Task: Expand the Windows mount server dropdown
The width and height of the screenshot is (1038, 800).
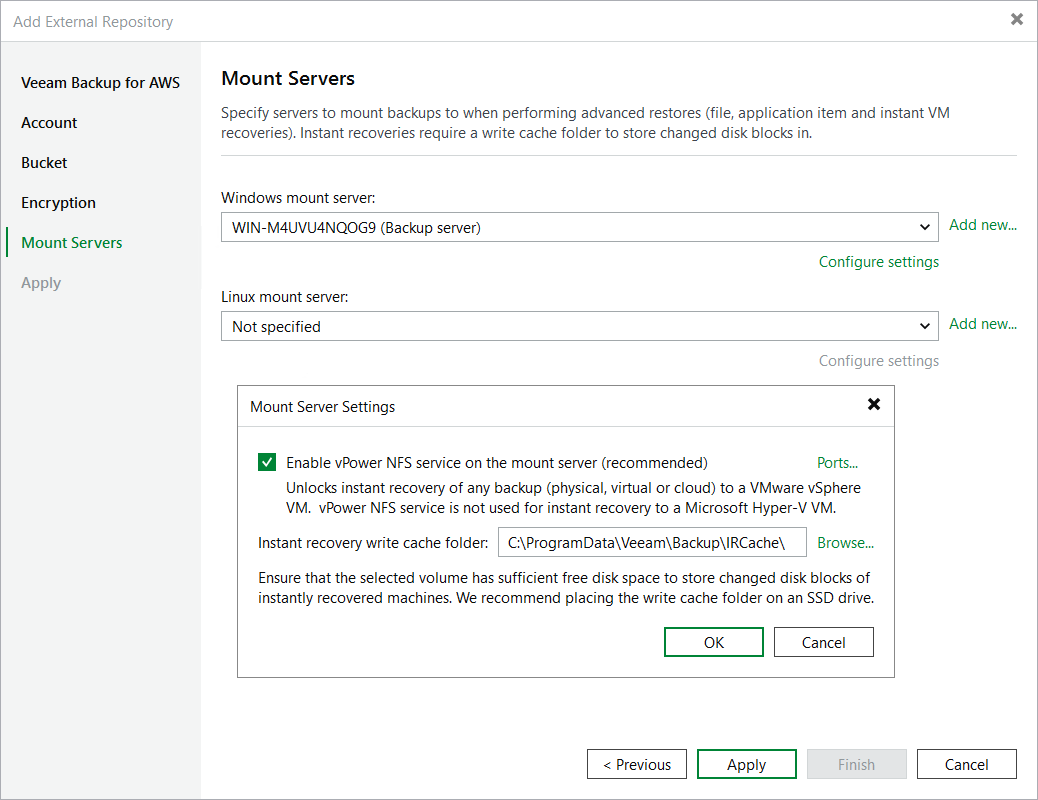Action: click(x=925, y=227)
